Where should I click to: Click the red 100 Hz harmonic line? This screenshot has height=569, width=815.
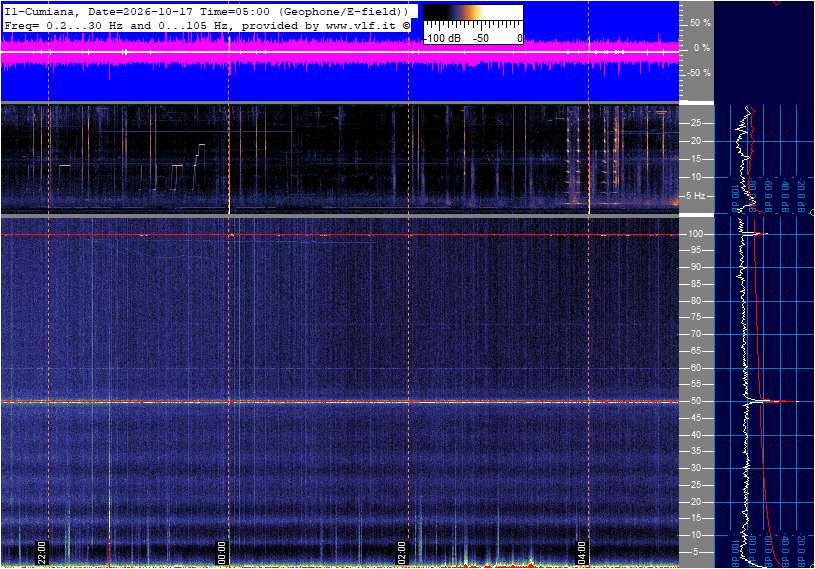[340, 235]
